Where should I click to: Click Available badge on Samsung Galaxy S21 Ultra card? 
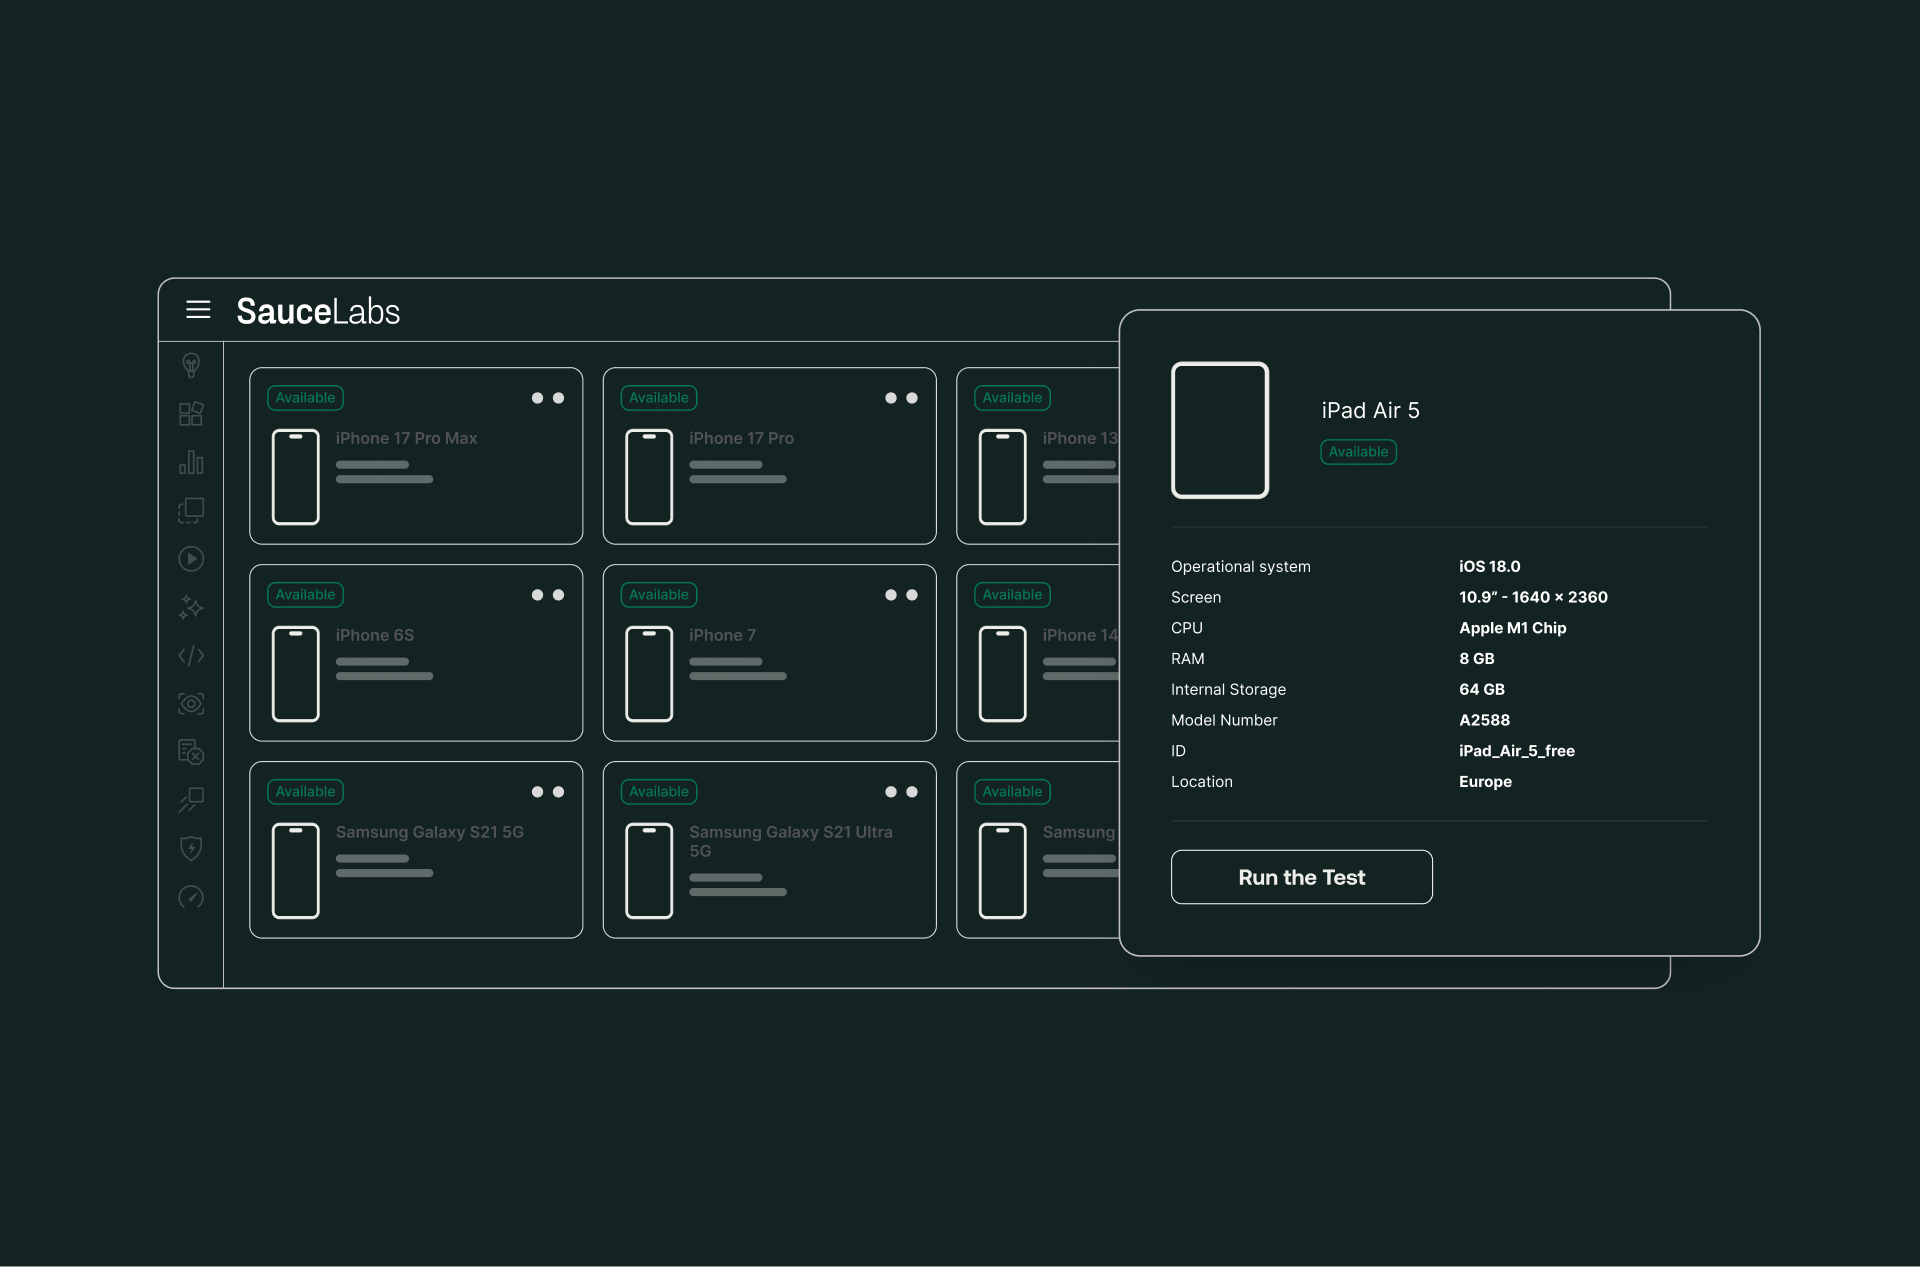(659, 792)
